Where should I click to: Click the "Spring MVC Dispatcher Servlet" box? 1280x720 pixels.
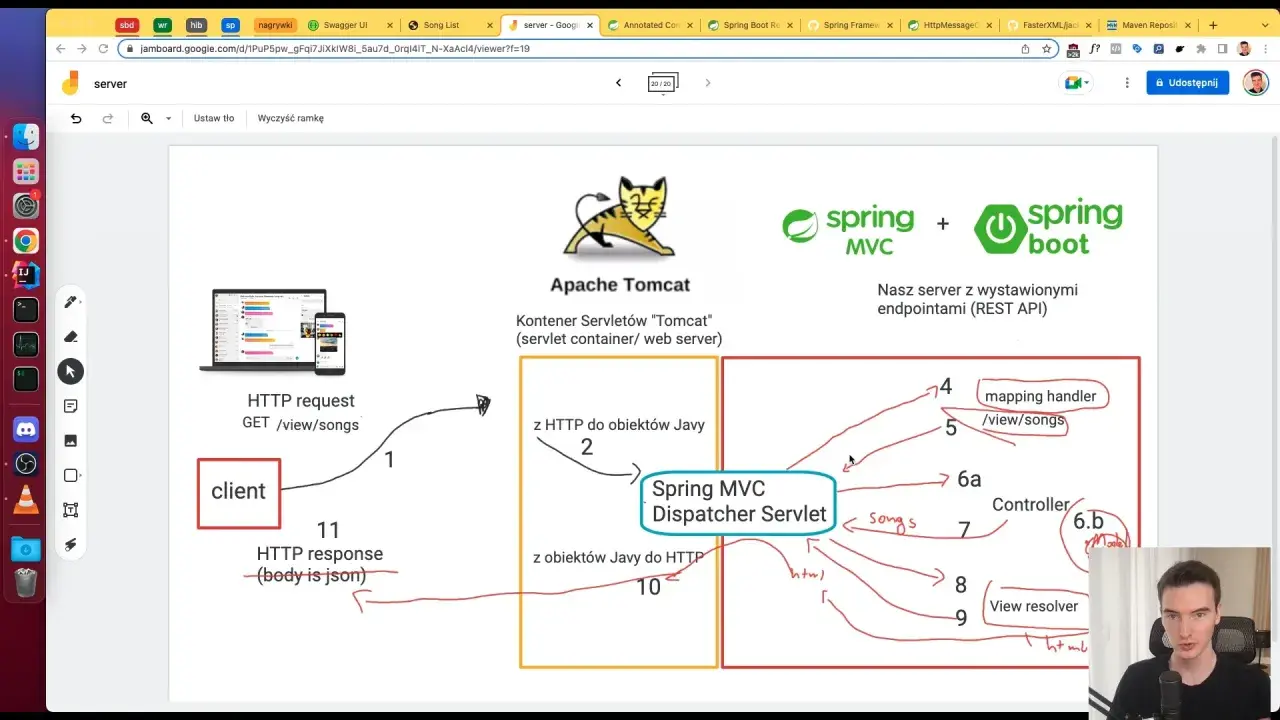738,502
